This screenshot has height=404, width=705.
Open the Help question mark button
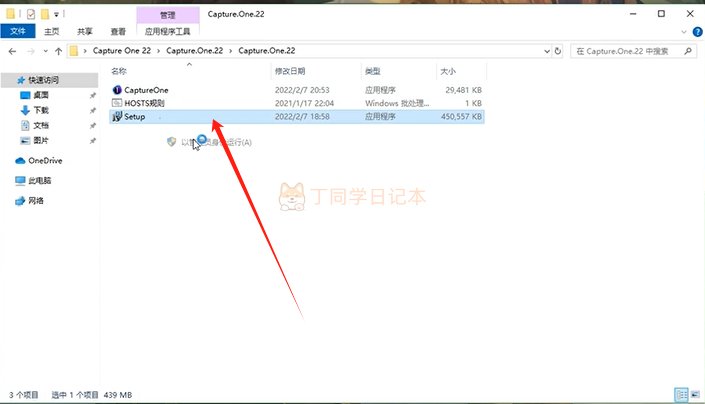coord(697,31)
